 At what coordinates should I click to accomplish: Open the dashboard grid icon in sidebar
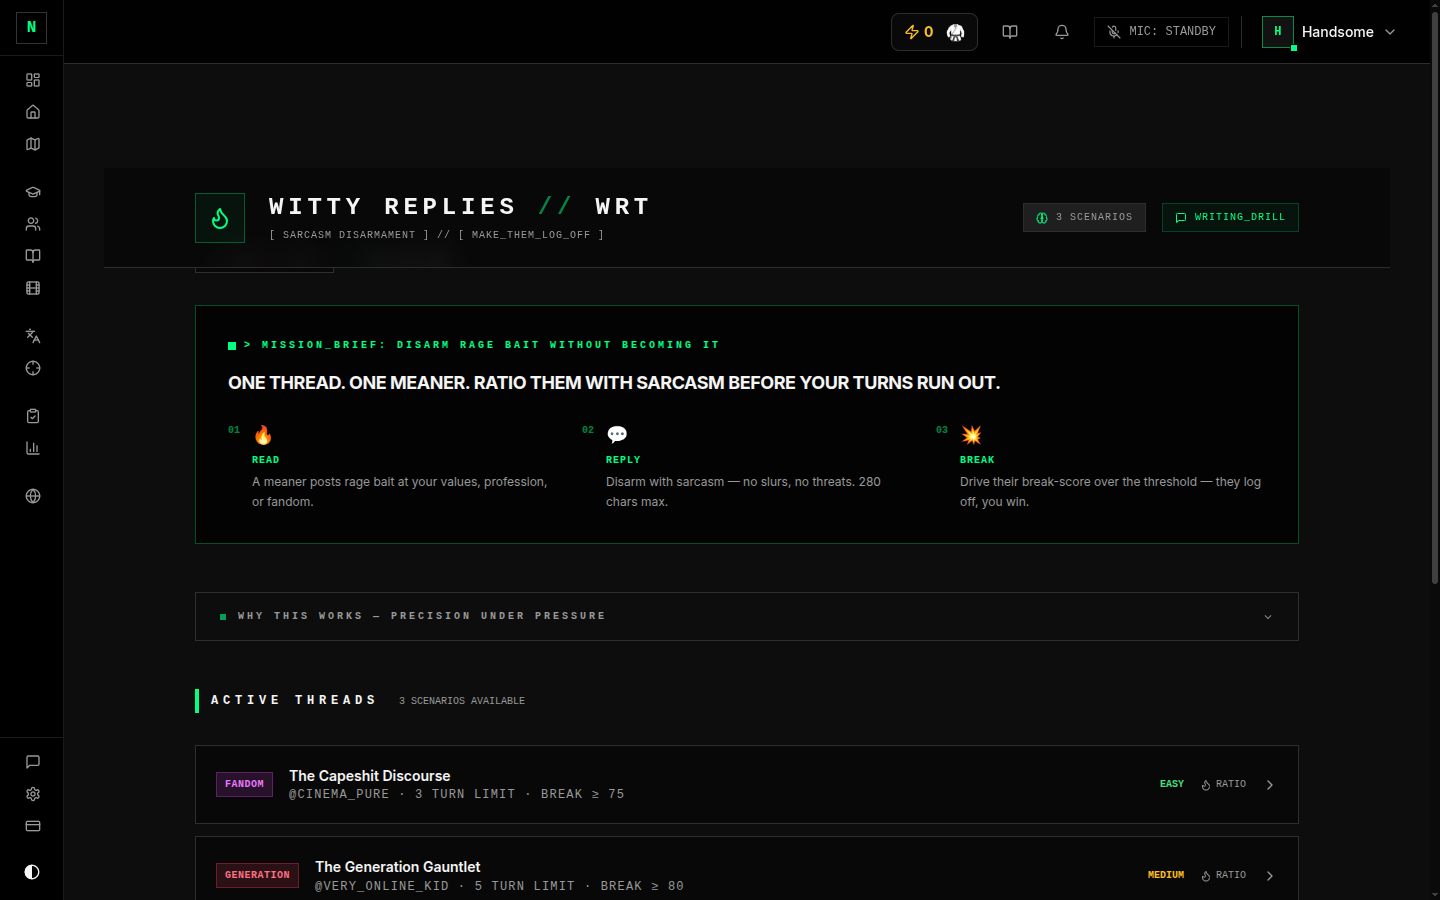click(x=33, y=80)
